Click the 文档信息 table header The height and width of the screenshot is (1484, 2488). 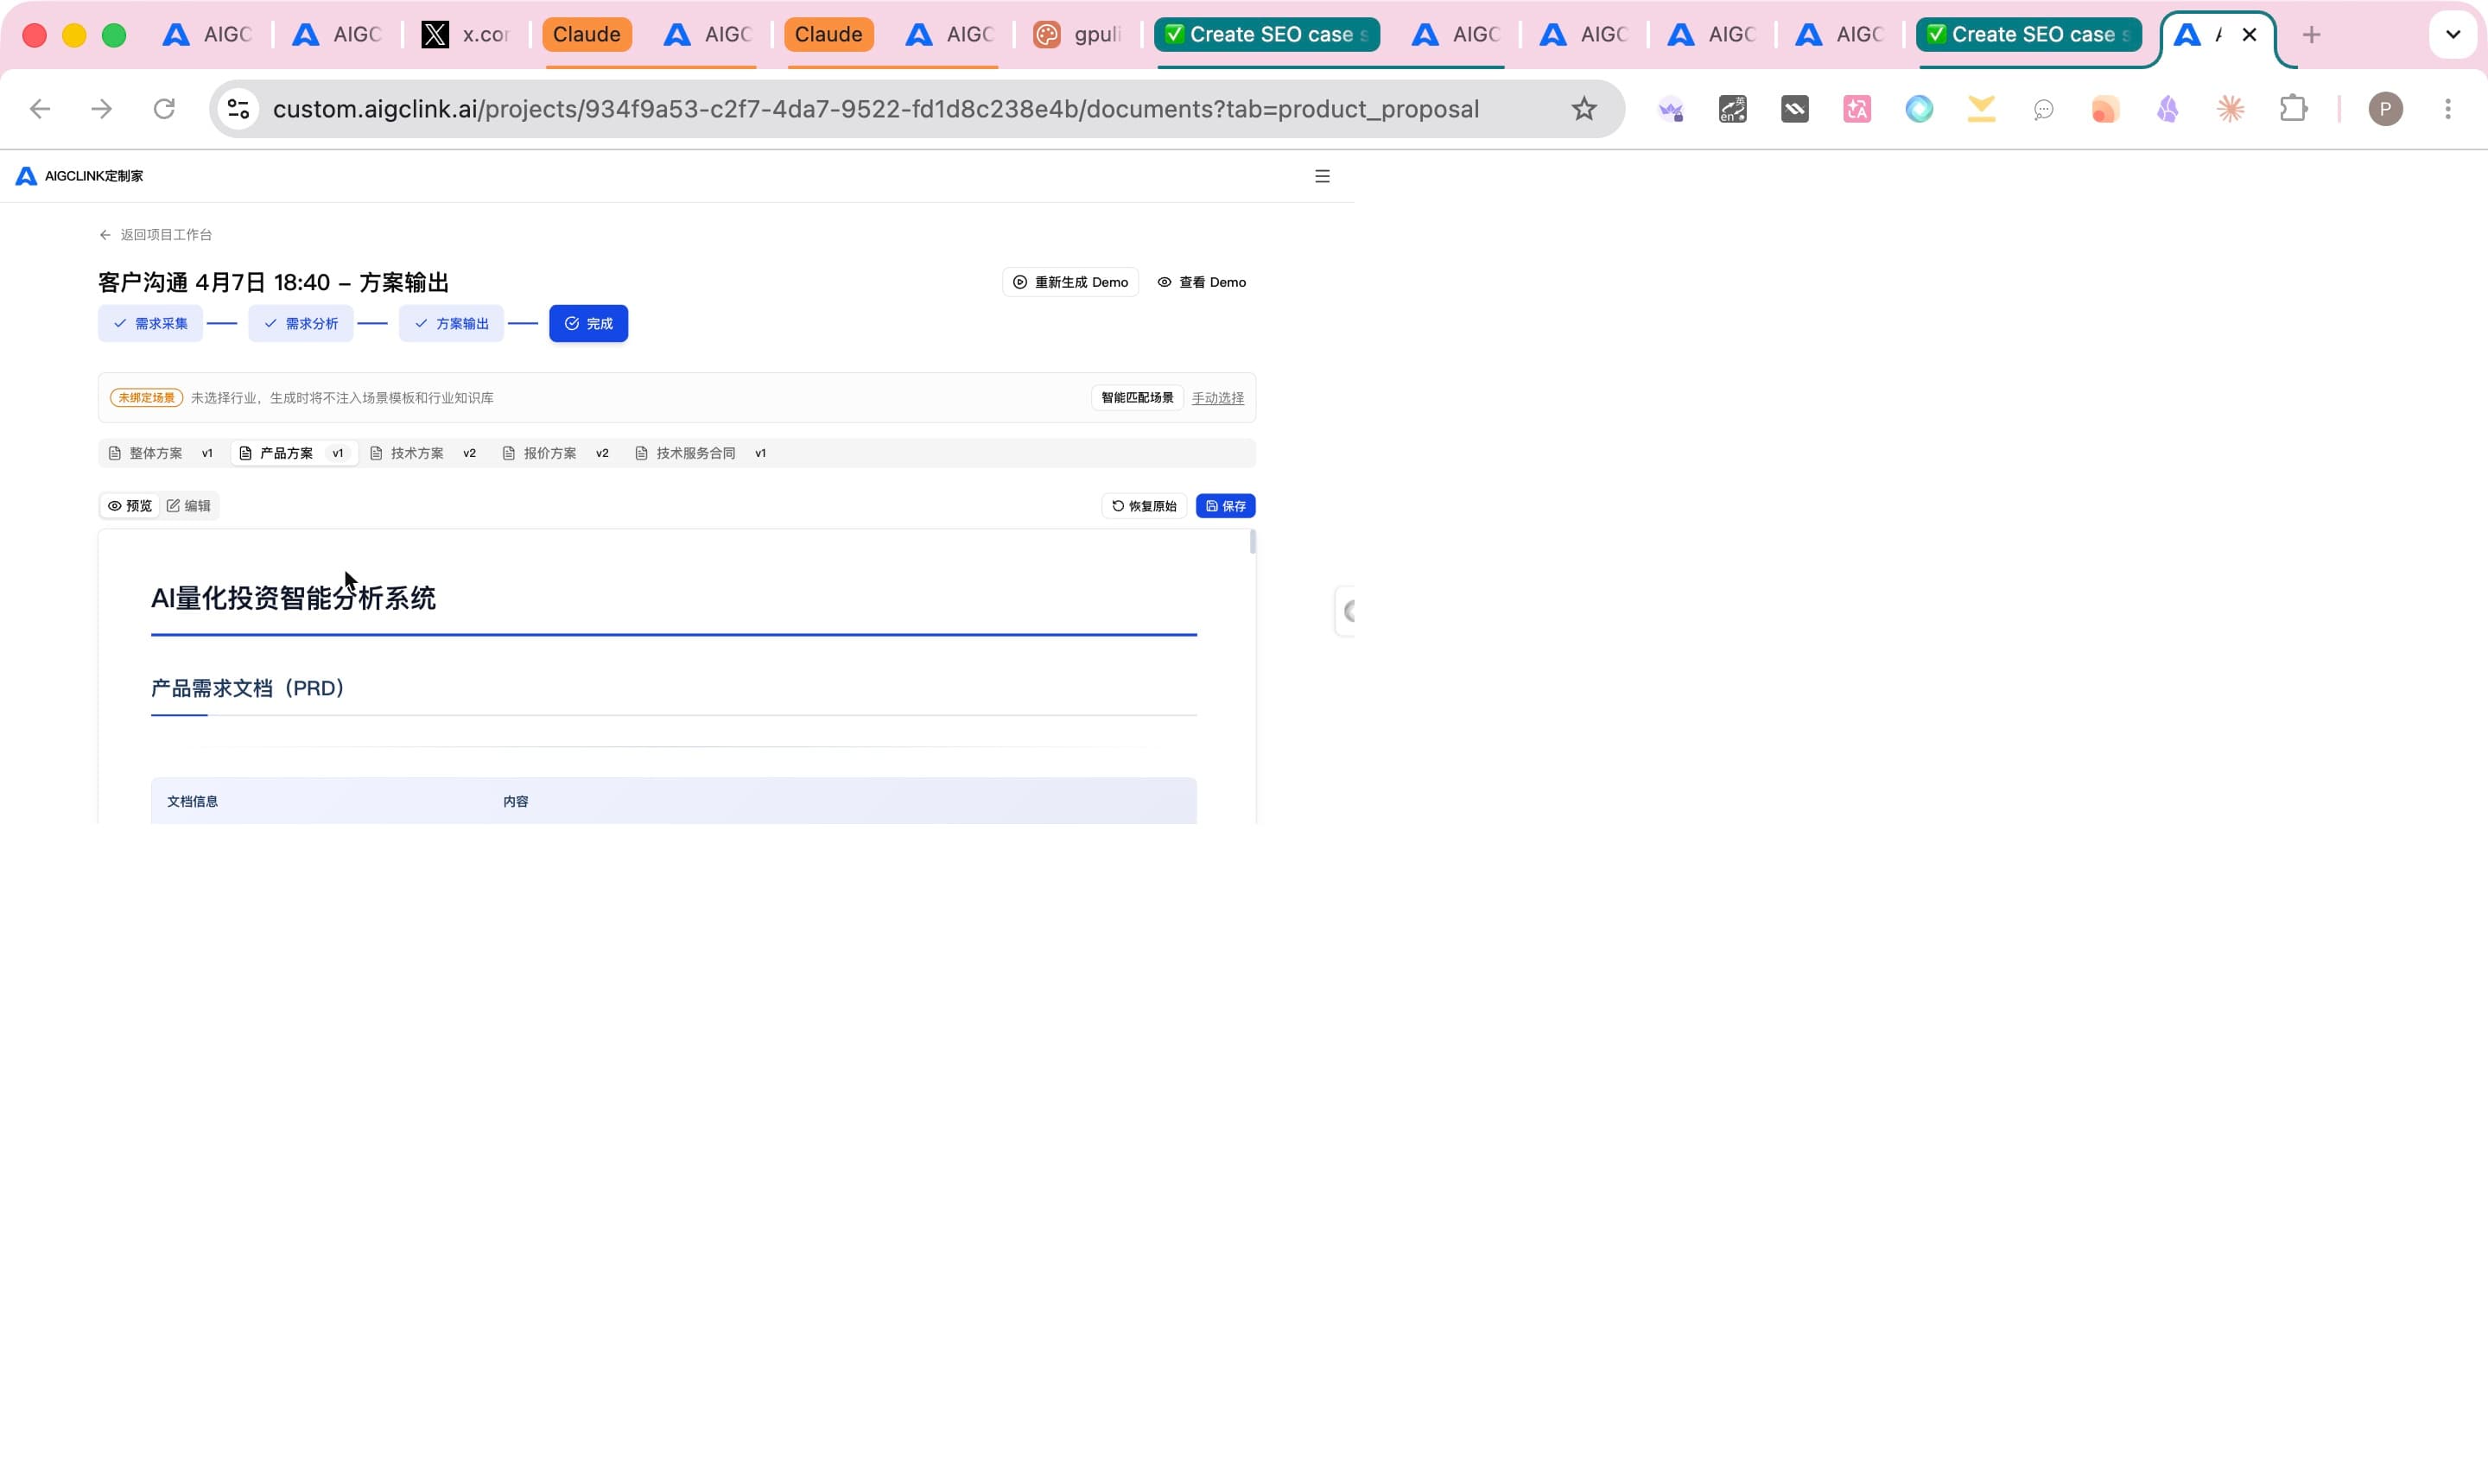point(192,802)
